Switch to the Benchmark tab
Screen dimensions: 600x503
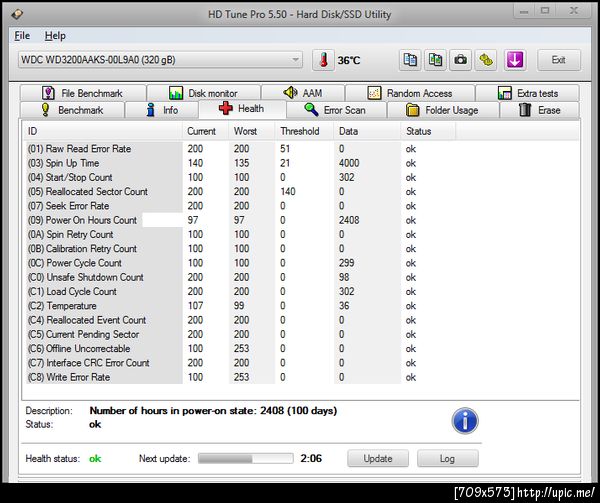pos(72,110)
